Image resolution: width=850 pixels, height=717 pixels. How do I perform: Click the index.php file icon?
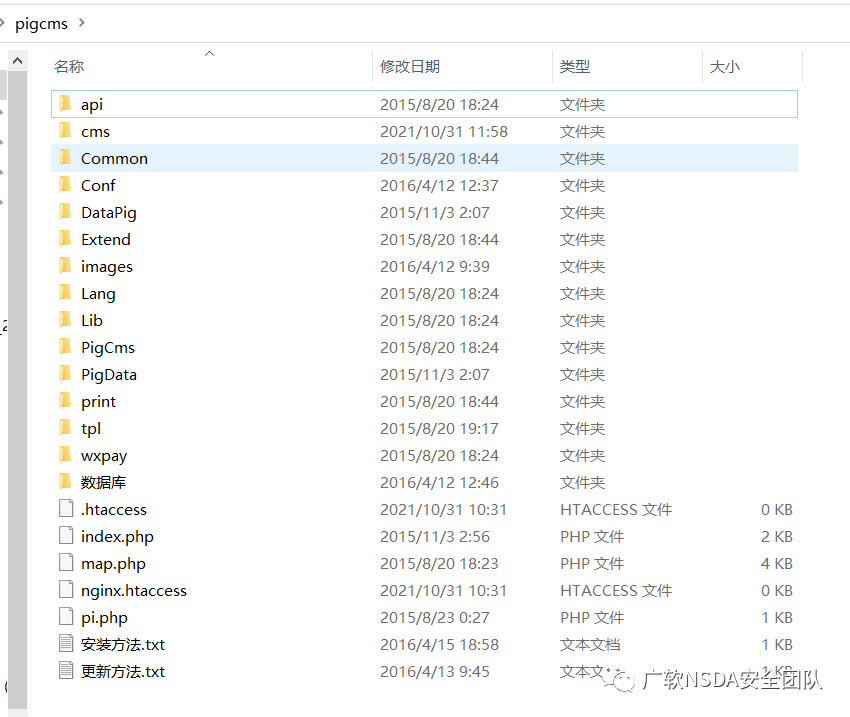tap(66, 535)
